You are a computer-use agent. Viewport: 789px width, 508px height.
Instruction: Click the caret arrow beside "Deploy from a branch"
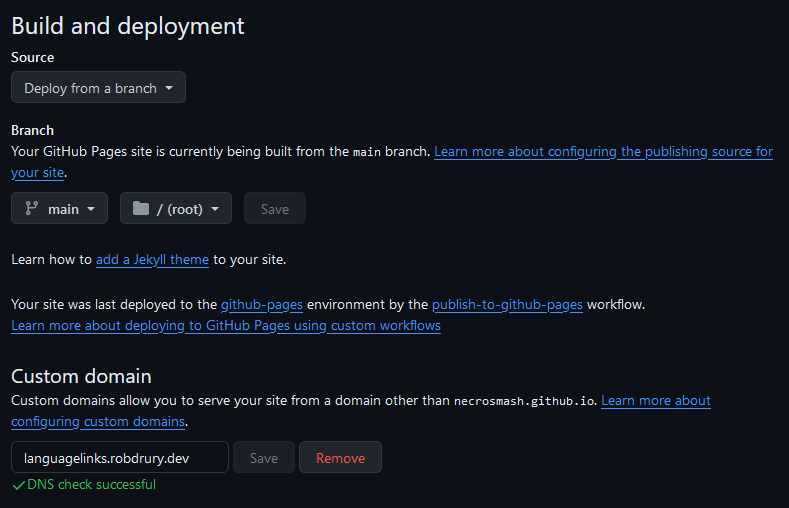169,88
